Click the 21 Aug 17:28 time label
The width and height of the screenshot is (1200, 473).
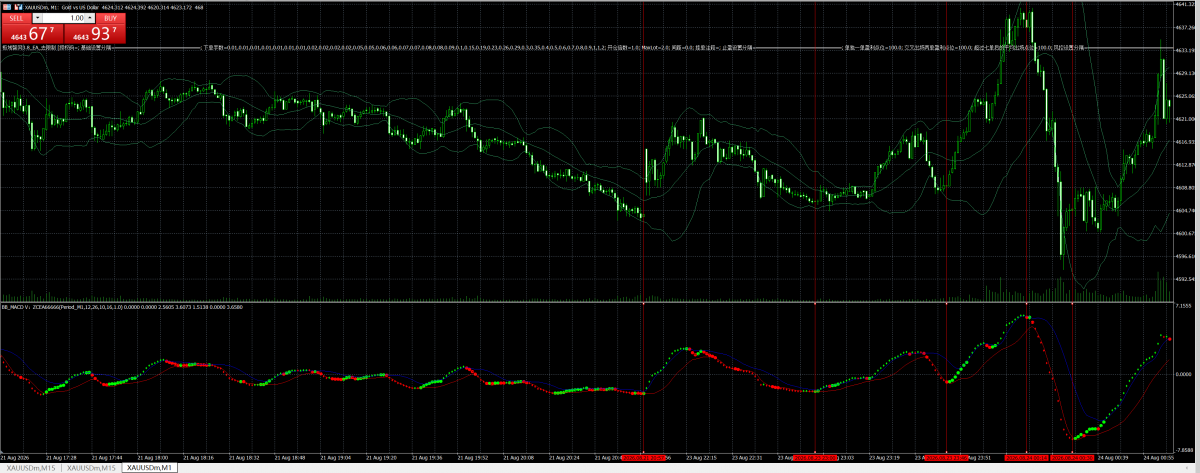[x=63, y=457]
